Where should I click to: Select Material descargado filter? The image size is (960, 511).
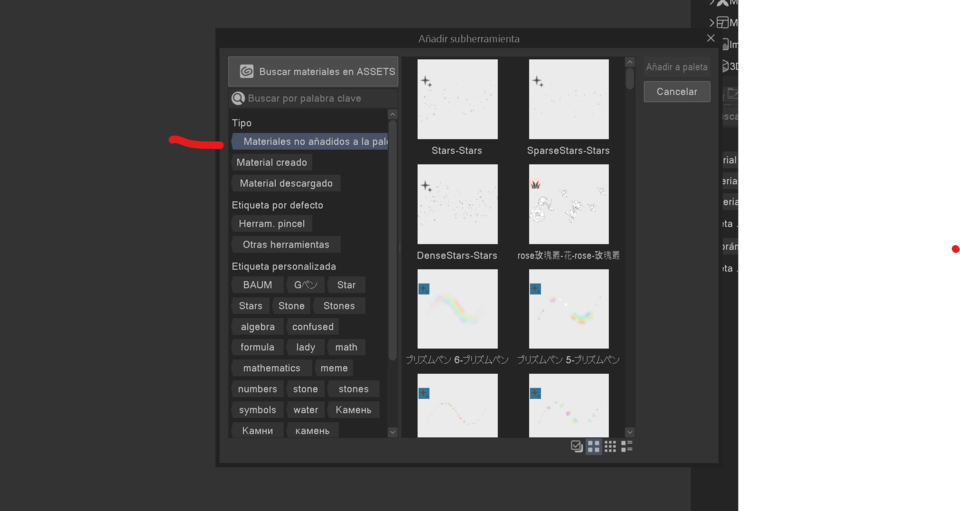286,183
